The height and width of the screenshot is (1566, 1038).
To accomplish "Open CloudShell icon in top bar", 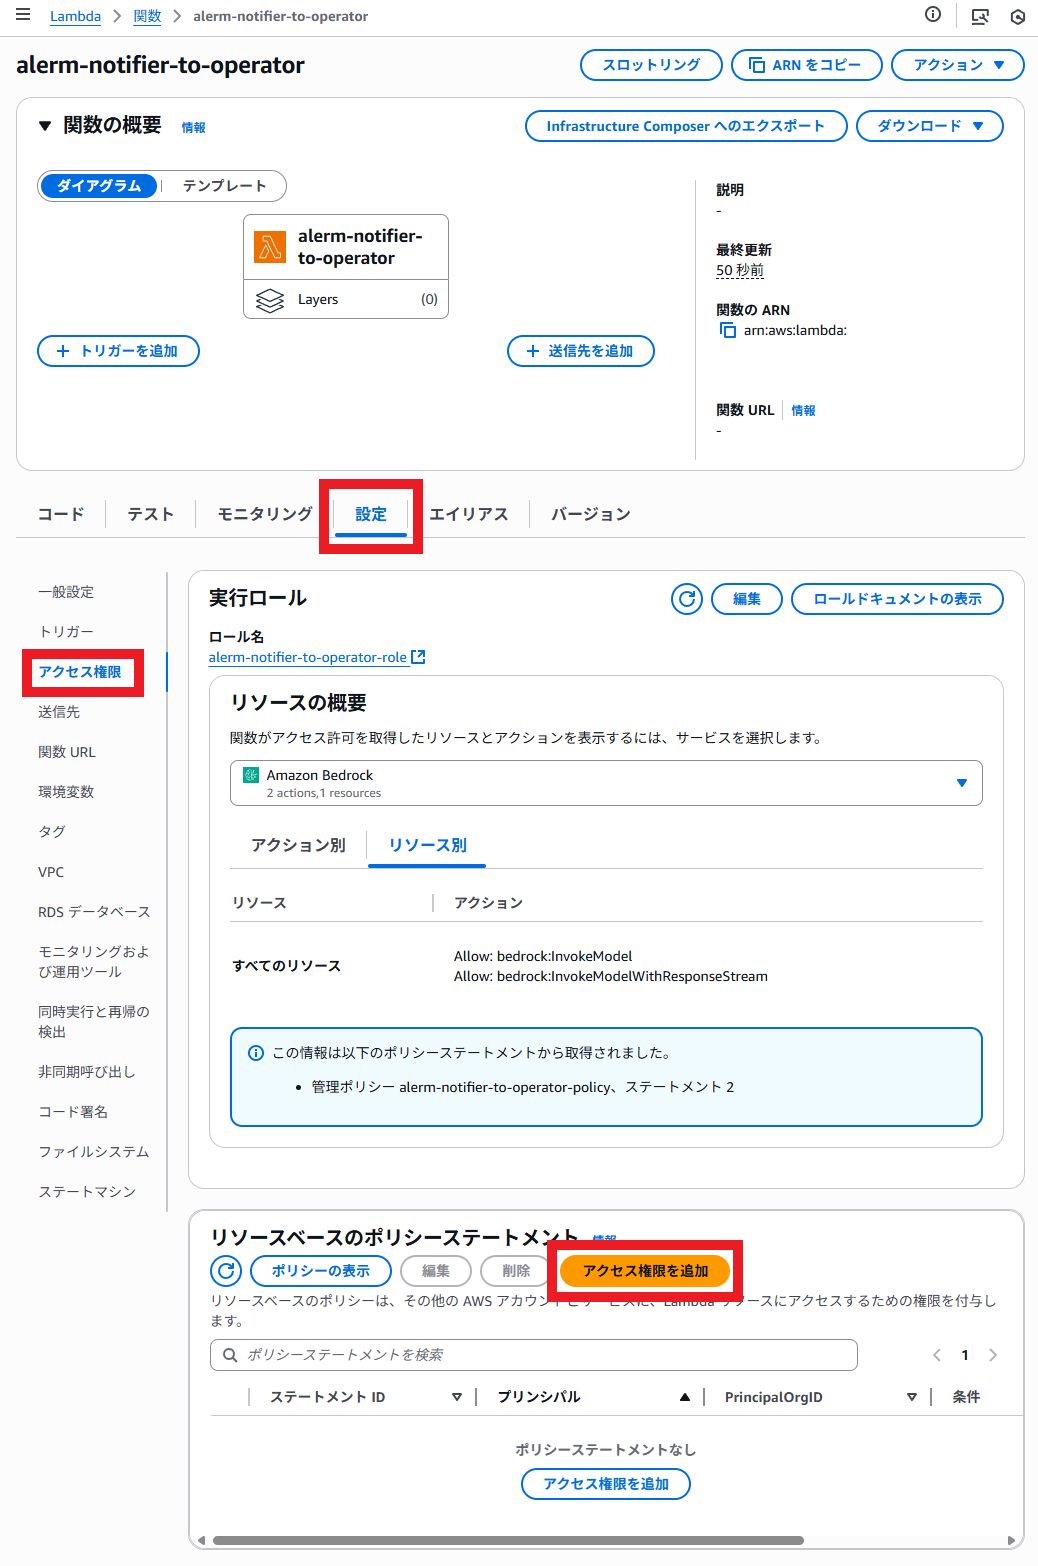I will point(980,16).
